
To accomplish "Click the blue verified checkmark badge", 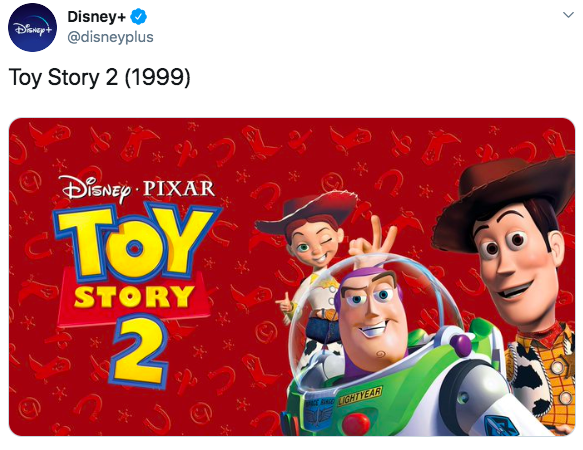I will (x=138, y=17).
